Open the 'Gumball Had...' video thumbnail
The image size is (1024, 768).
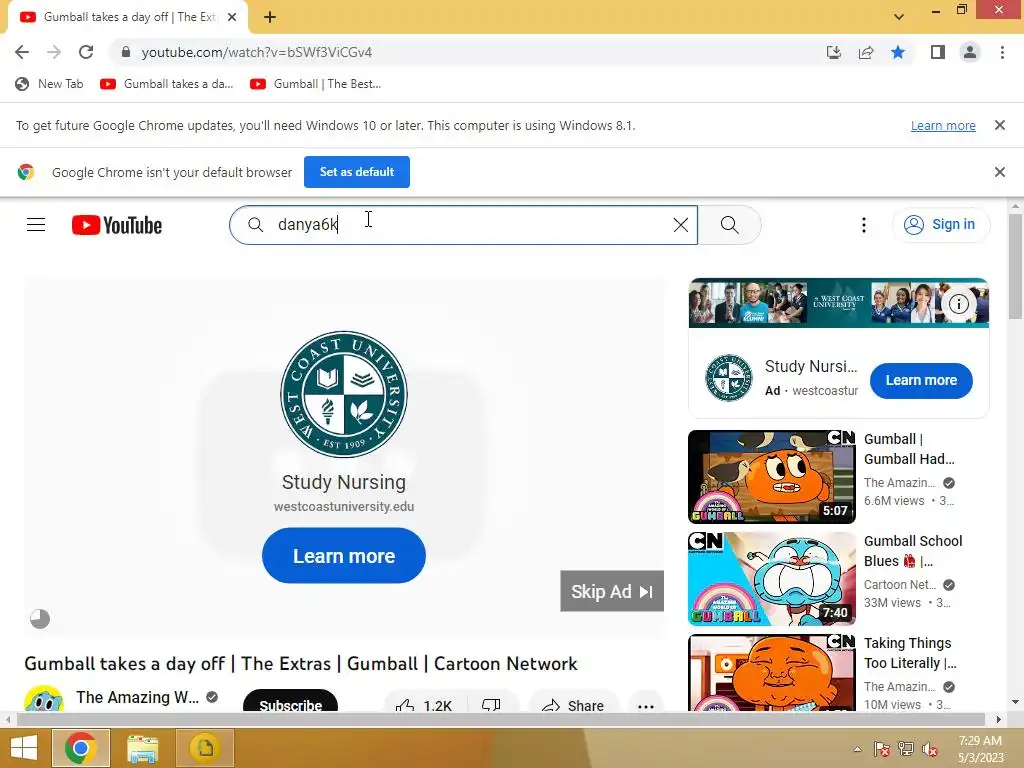[771, 477]
